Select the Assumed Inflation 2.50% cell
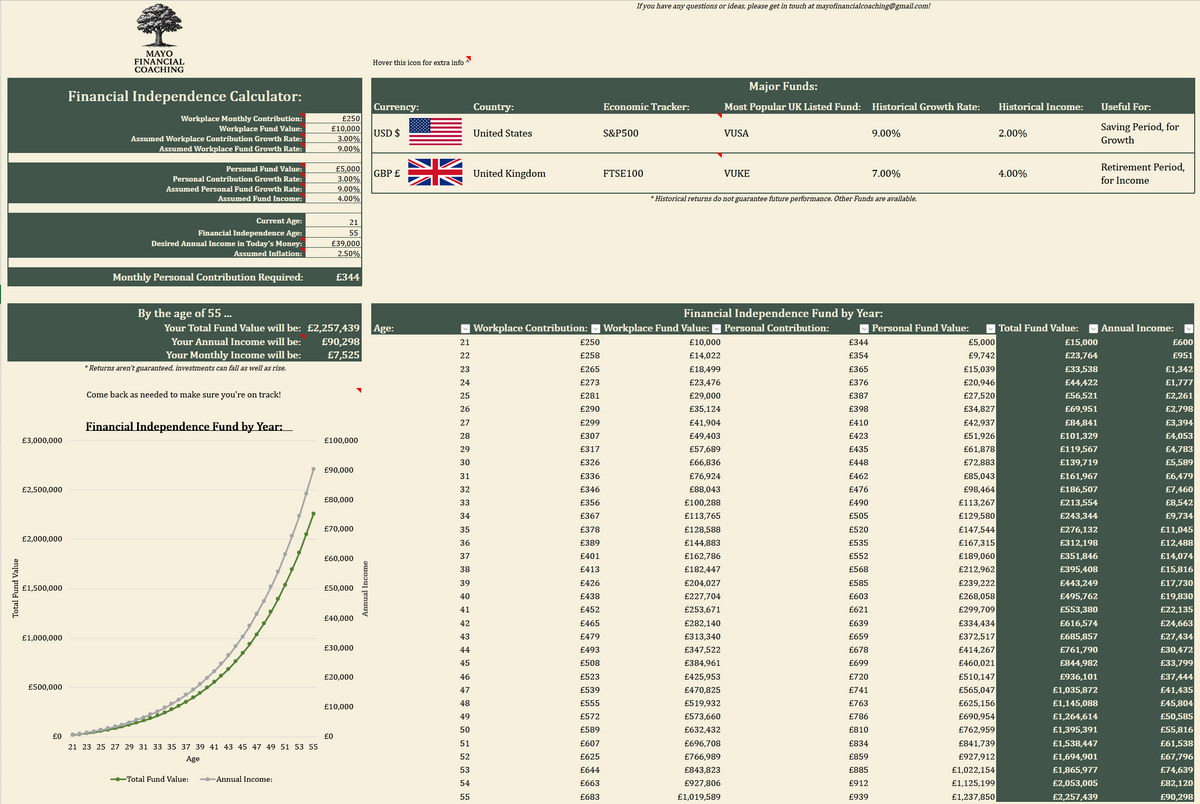 333,253
